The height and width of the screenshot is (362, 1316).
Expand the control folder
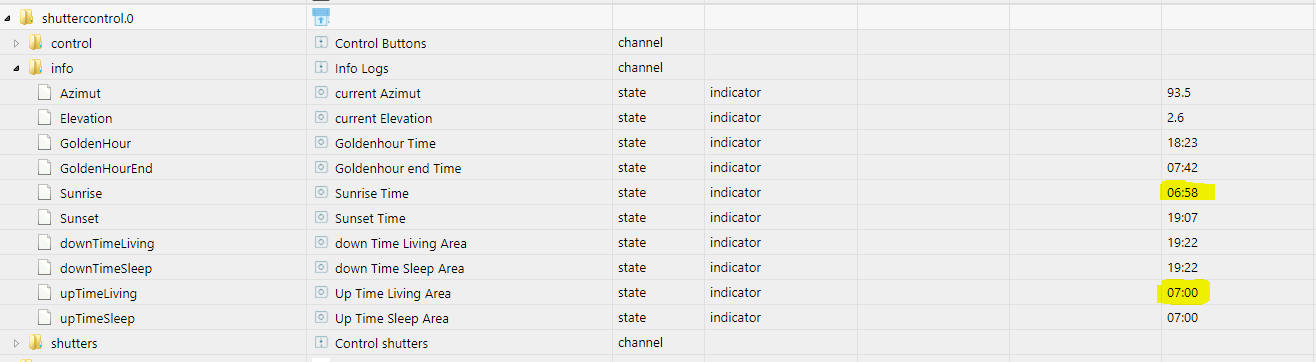tap(16, 43)
